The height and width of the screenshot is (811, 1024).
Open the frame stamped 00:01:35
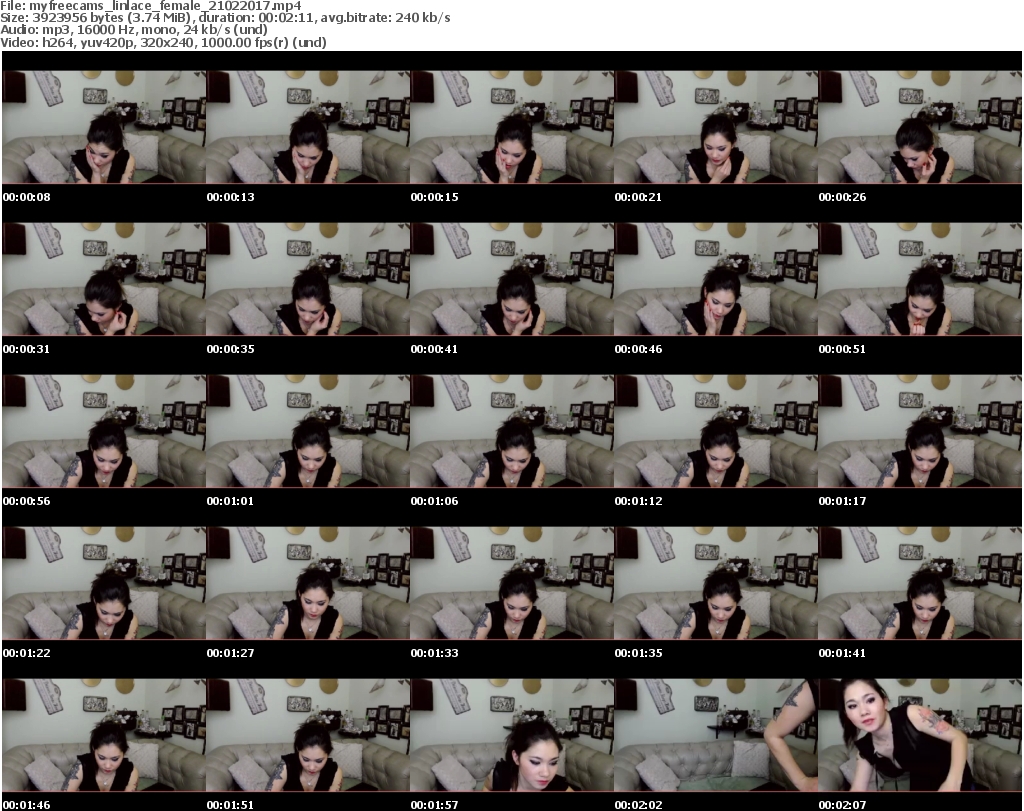(x=716, y=583)
